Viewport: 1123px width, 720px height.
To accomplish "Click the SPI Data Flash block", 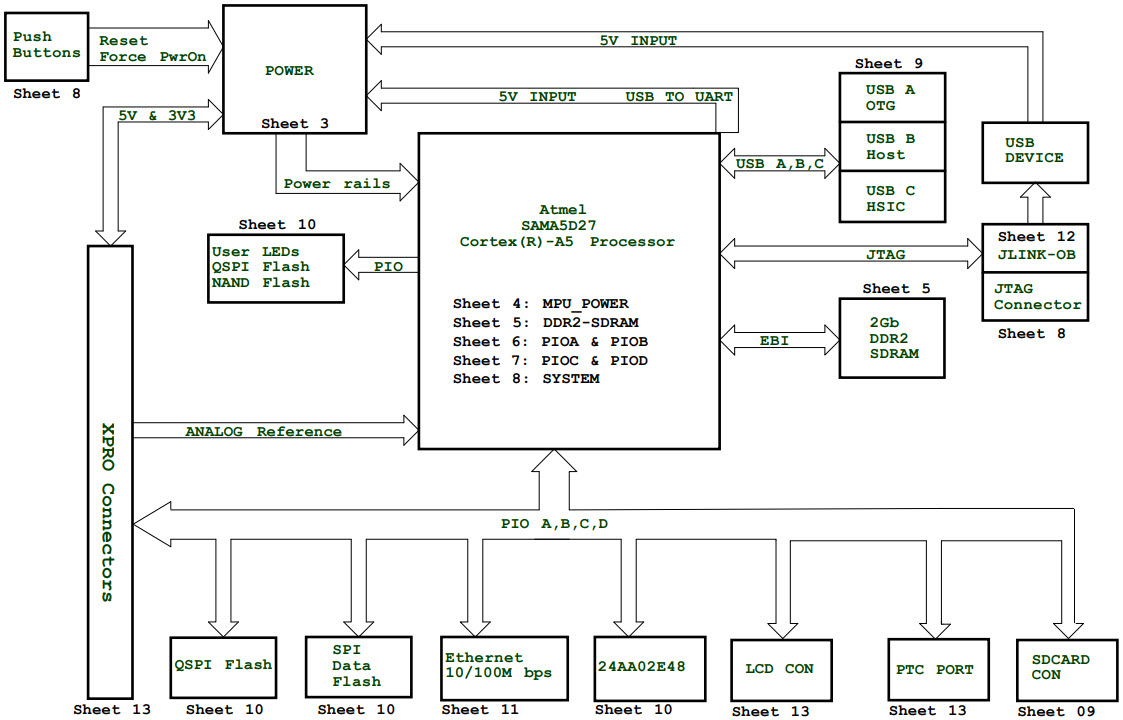I will tap(357, 666).
